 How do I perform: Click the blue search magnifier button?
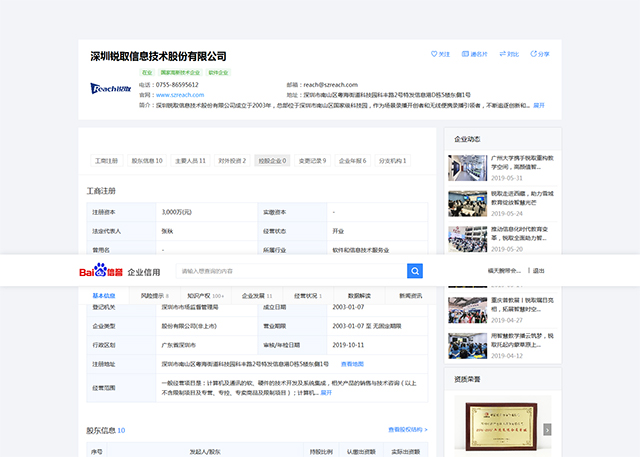click(x=415, y=271)
